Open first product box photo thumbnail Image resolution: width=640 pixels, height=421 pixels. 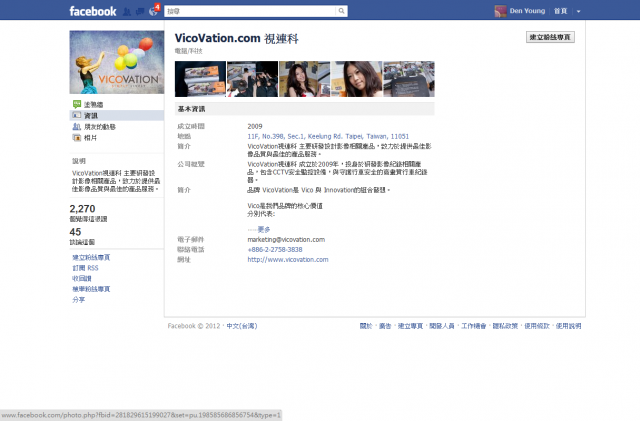pyautogui.click(x=200, y=79)
